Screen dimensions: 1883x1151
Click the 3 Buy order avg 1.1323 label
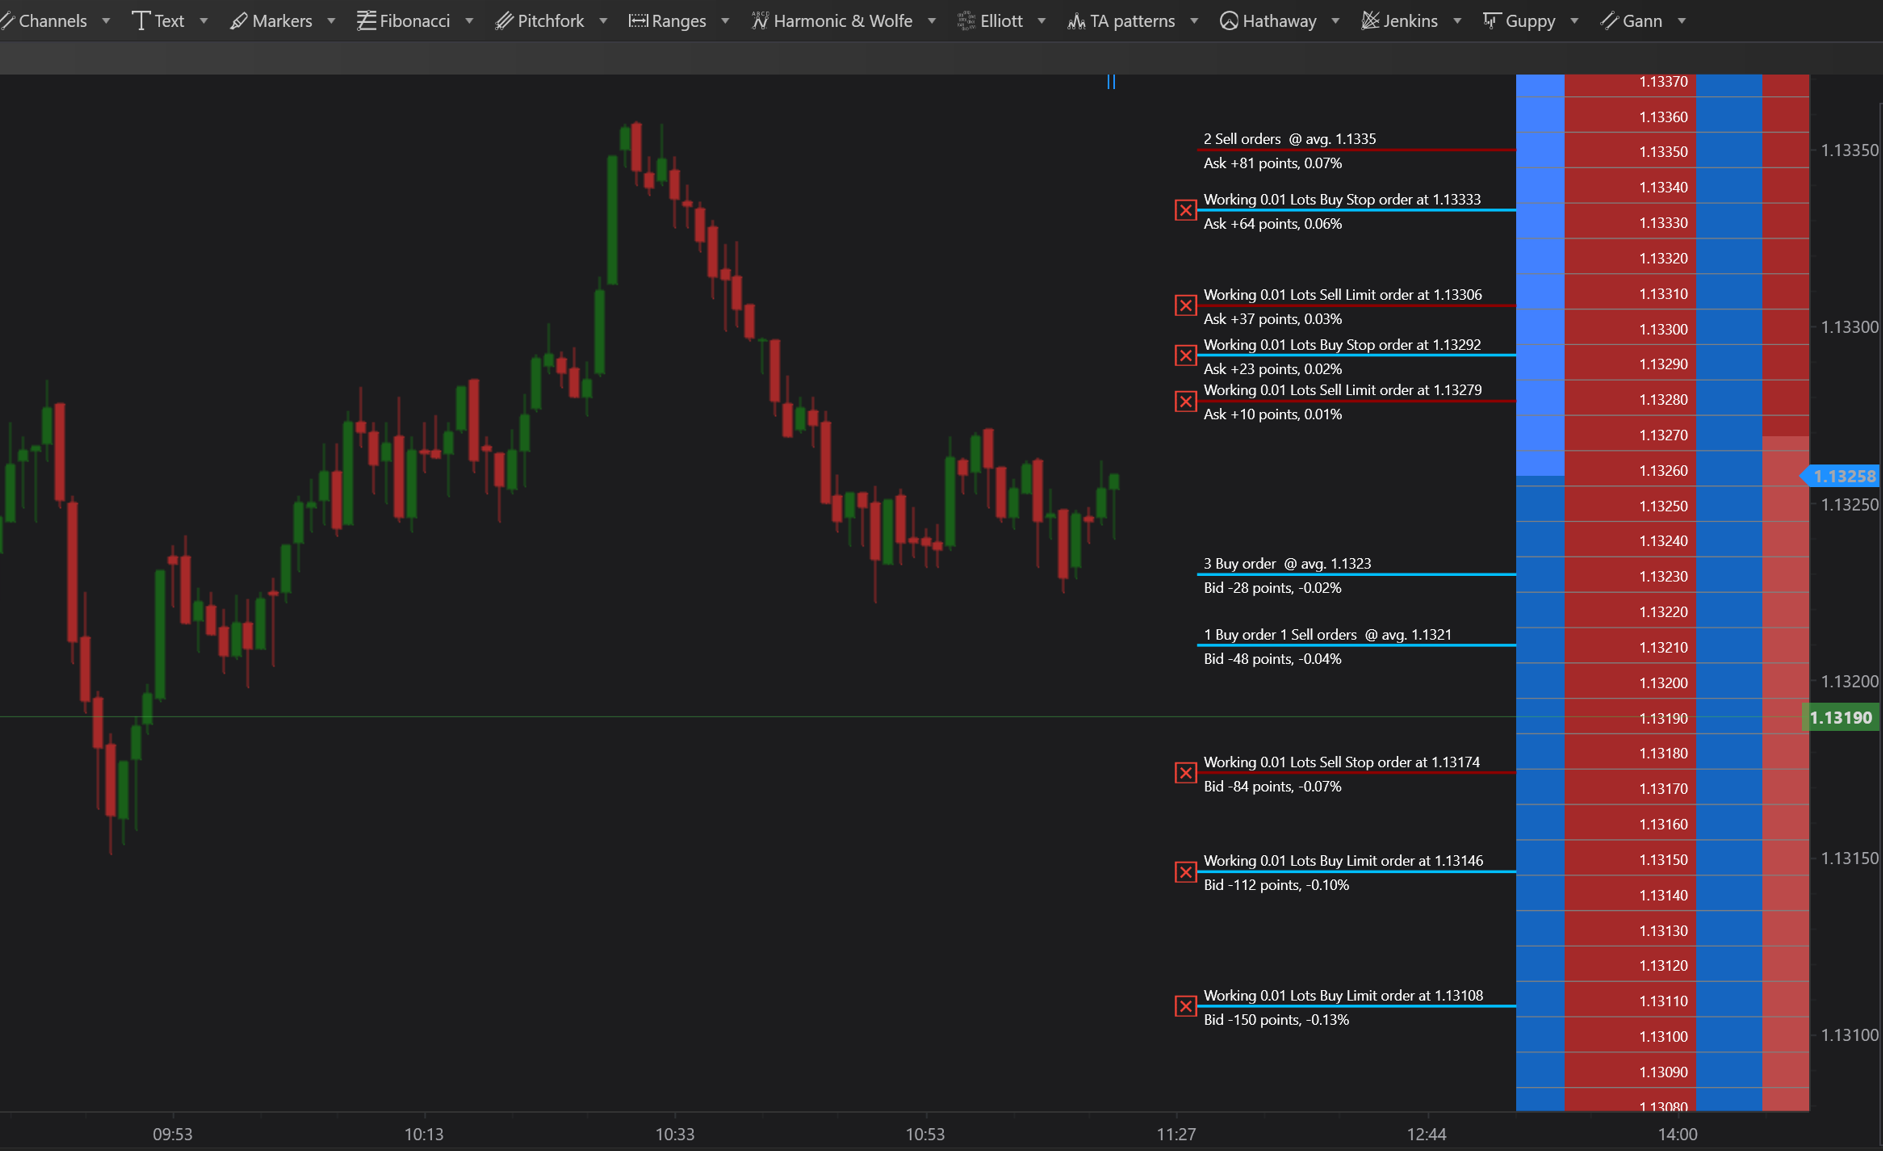(x=1286, y=564)
